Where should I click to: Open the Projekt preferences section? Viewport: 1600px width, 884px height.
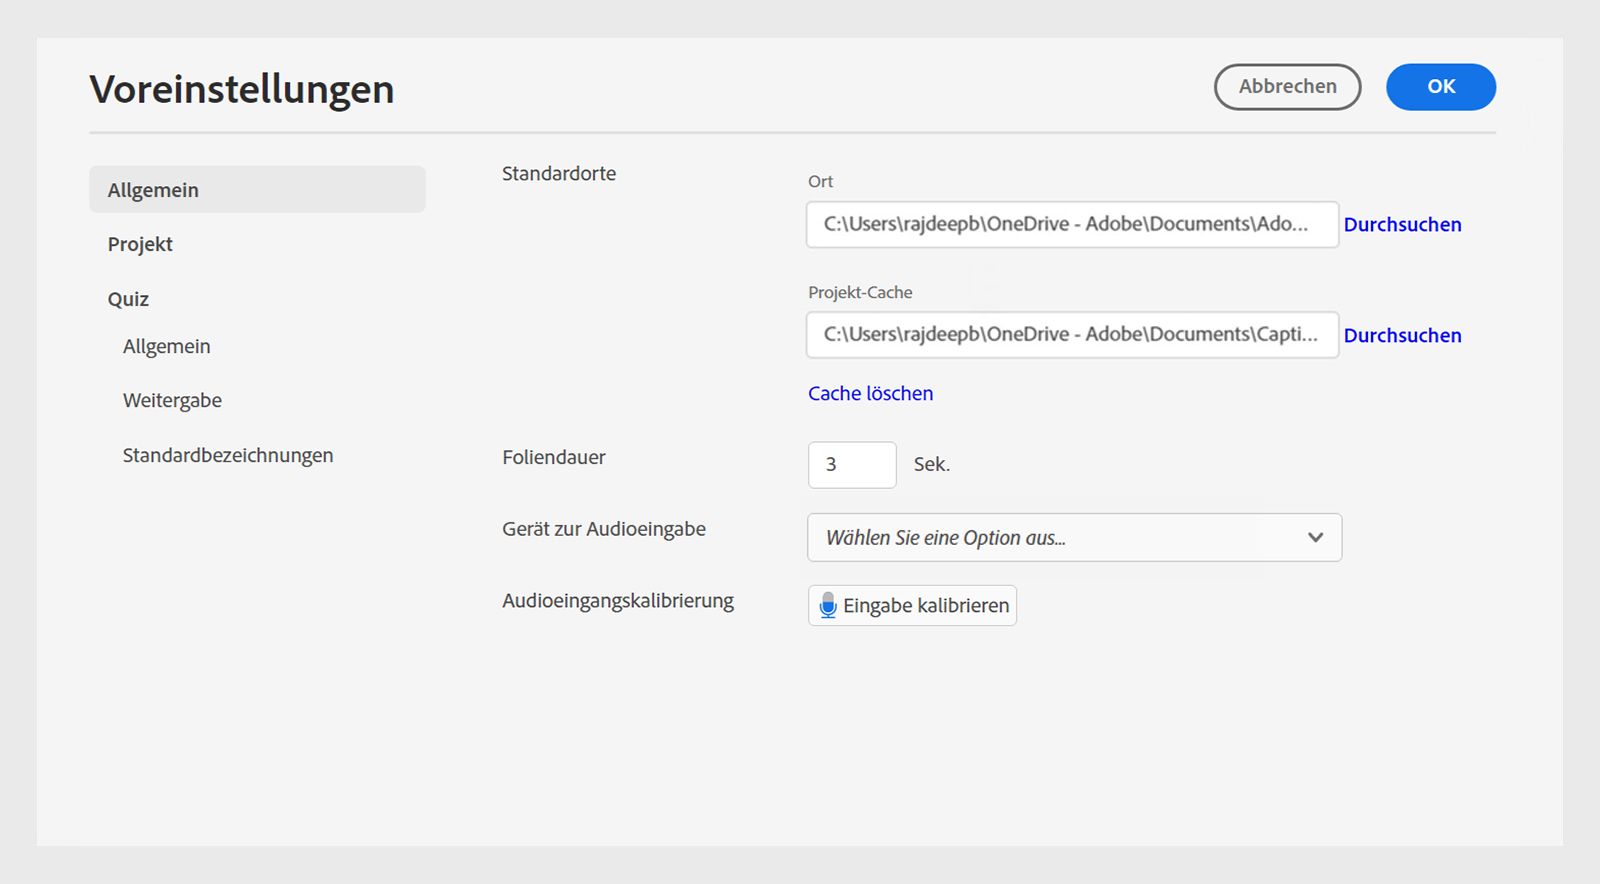(140, 245)
